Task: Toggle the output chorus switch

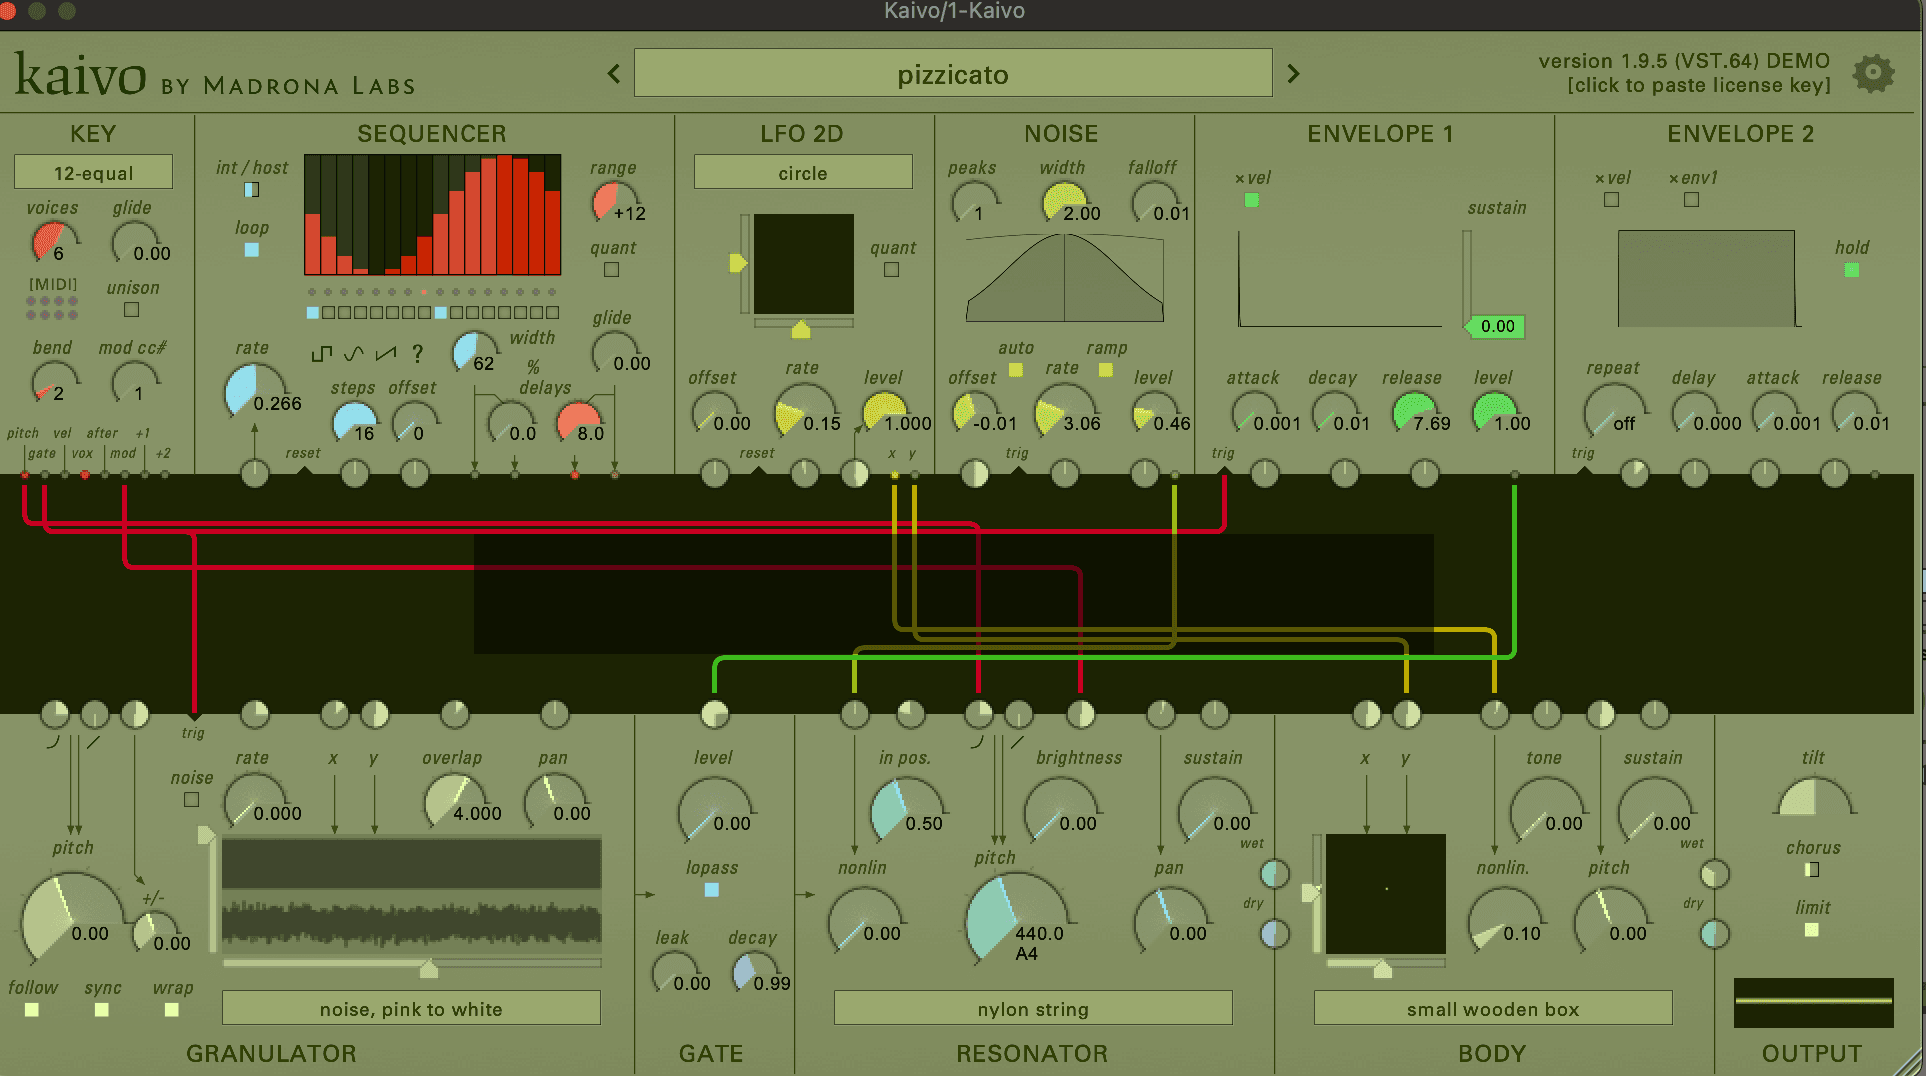Action: coord(1812,870)
